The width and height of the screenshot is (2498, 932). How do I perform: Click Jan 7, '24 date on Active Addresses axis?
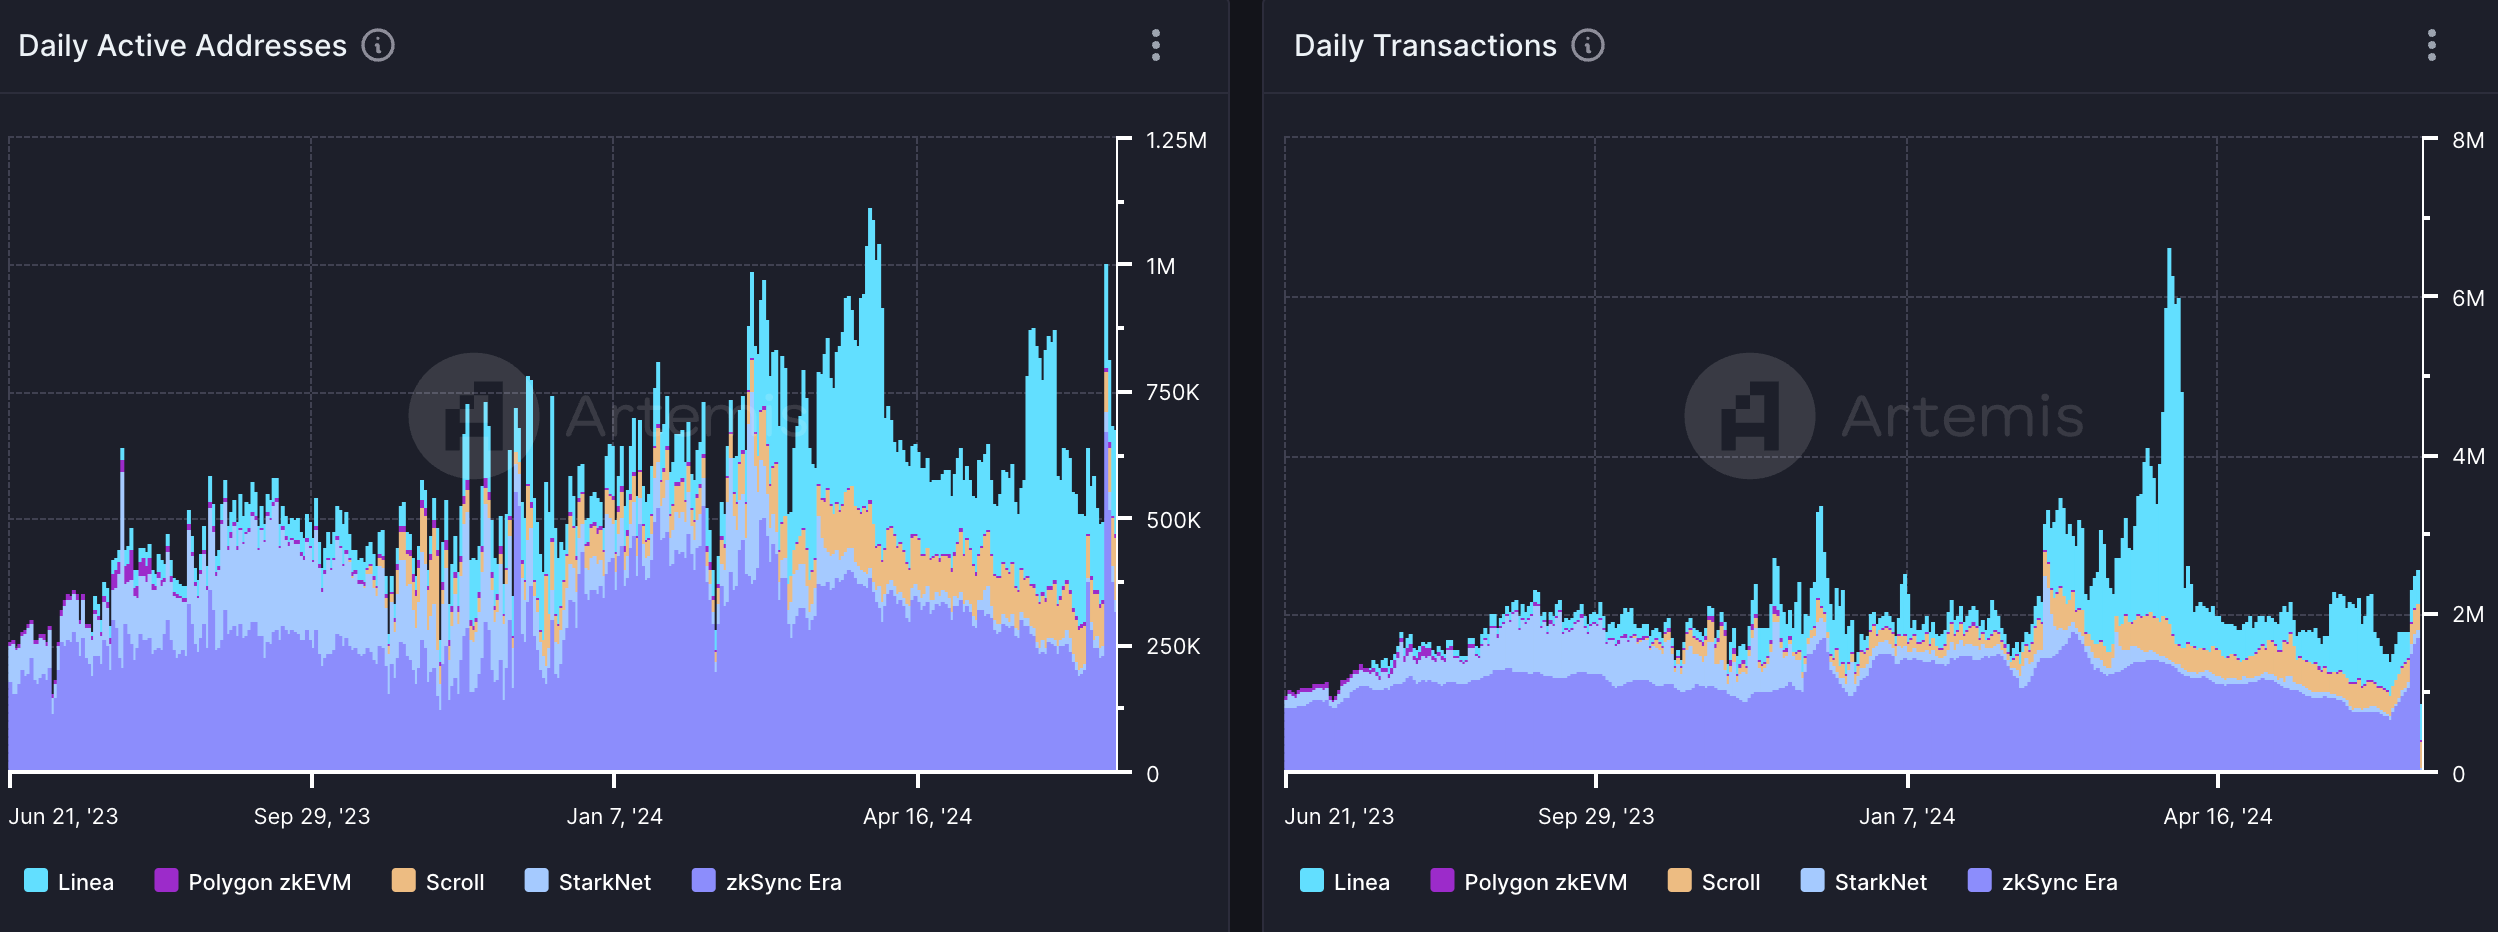[614, 816]
